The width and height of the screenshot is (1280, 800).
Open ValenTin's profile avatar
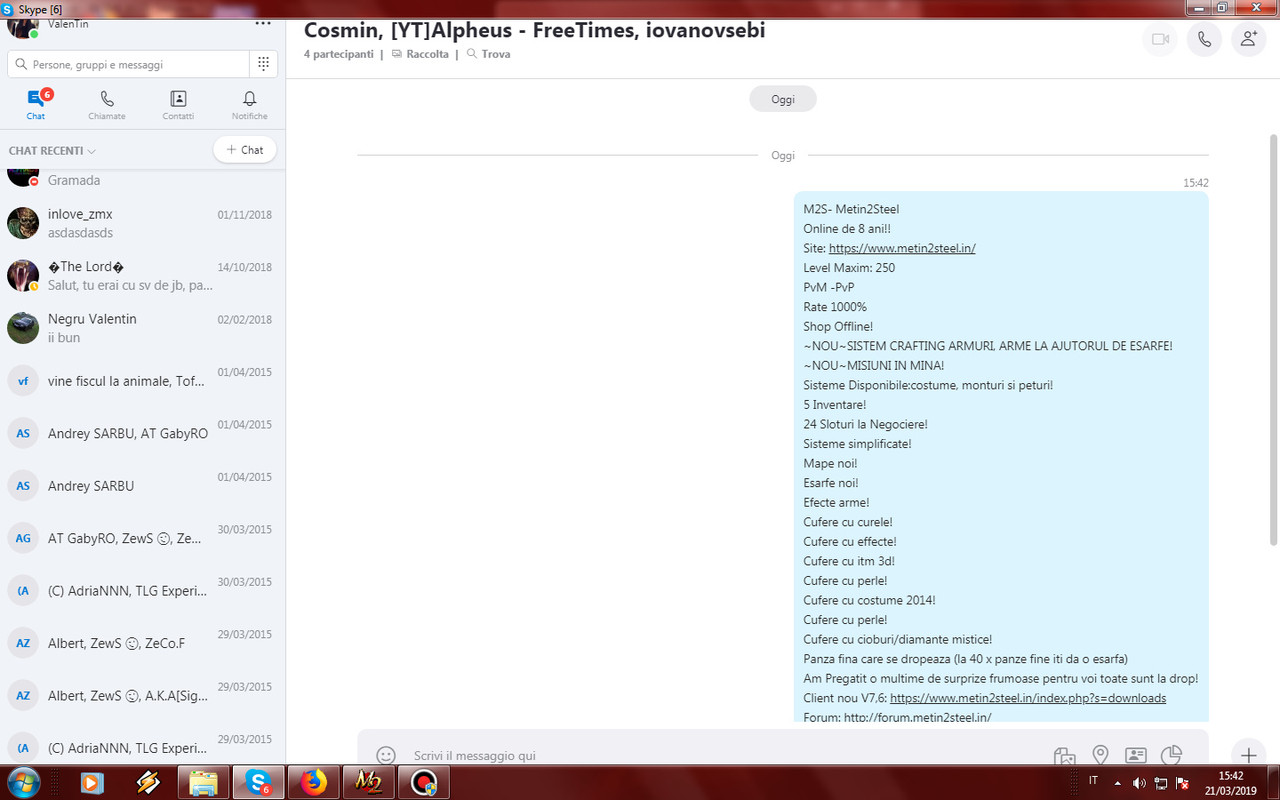(x=21, y=23)
